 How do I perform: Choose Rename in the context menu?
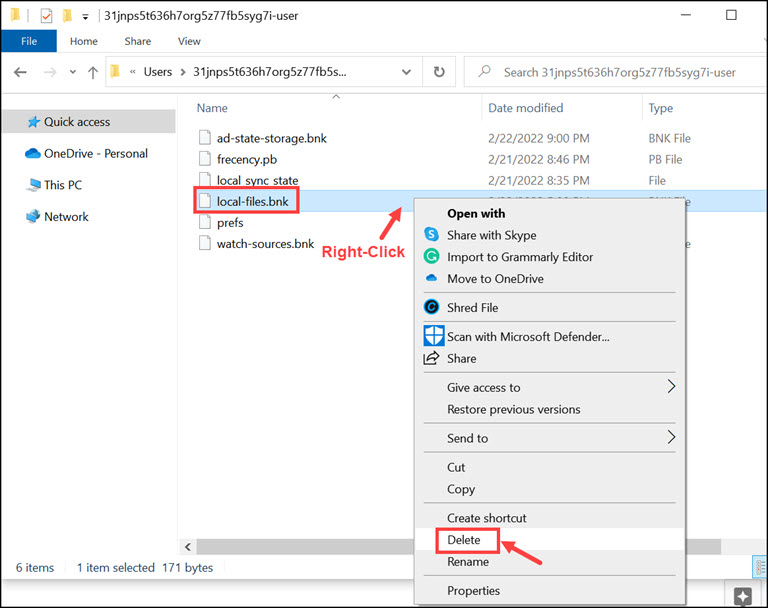(x=468, y=562)
